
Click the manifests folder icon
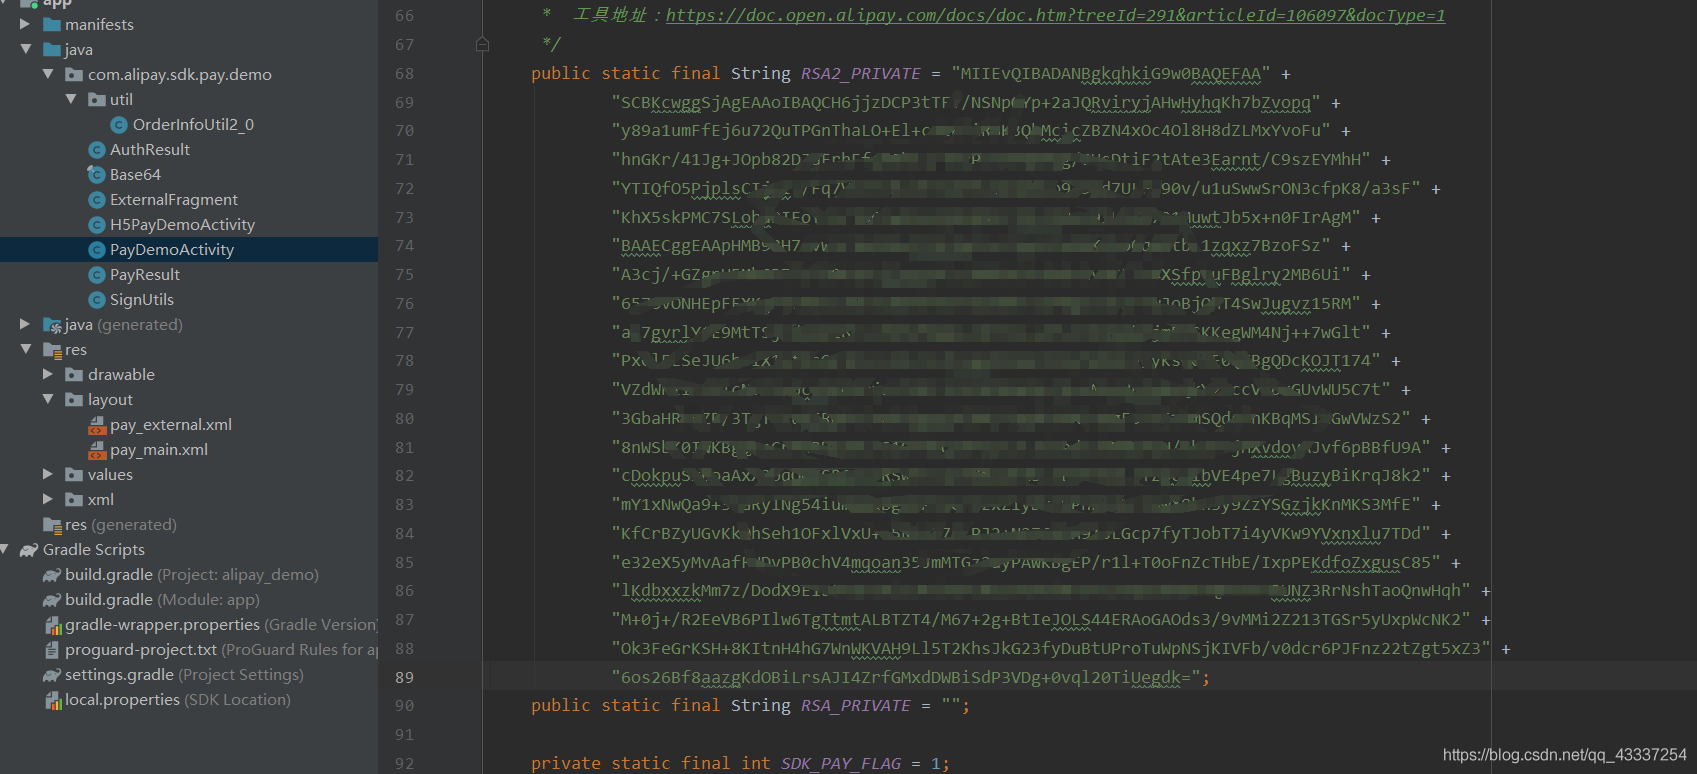pos(52,24)
